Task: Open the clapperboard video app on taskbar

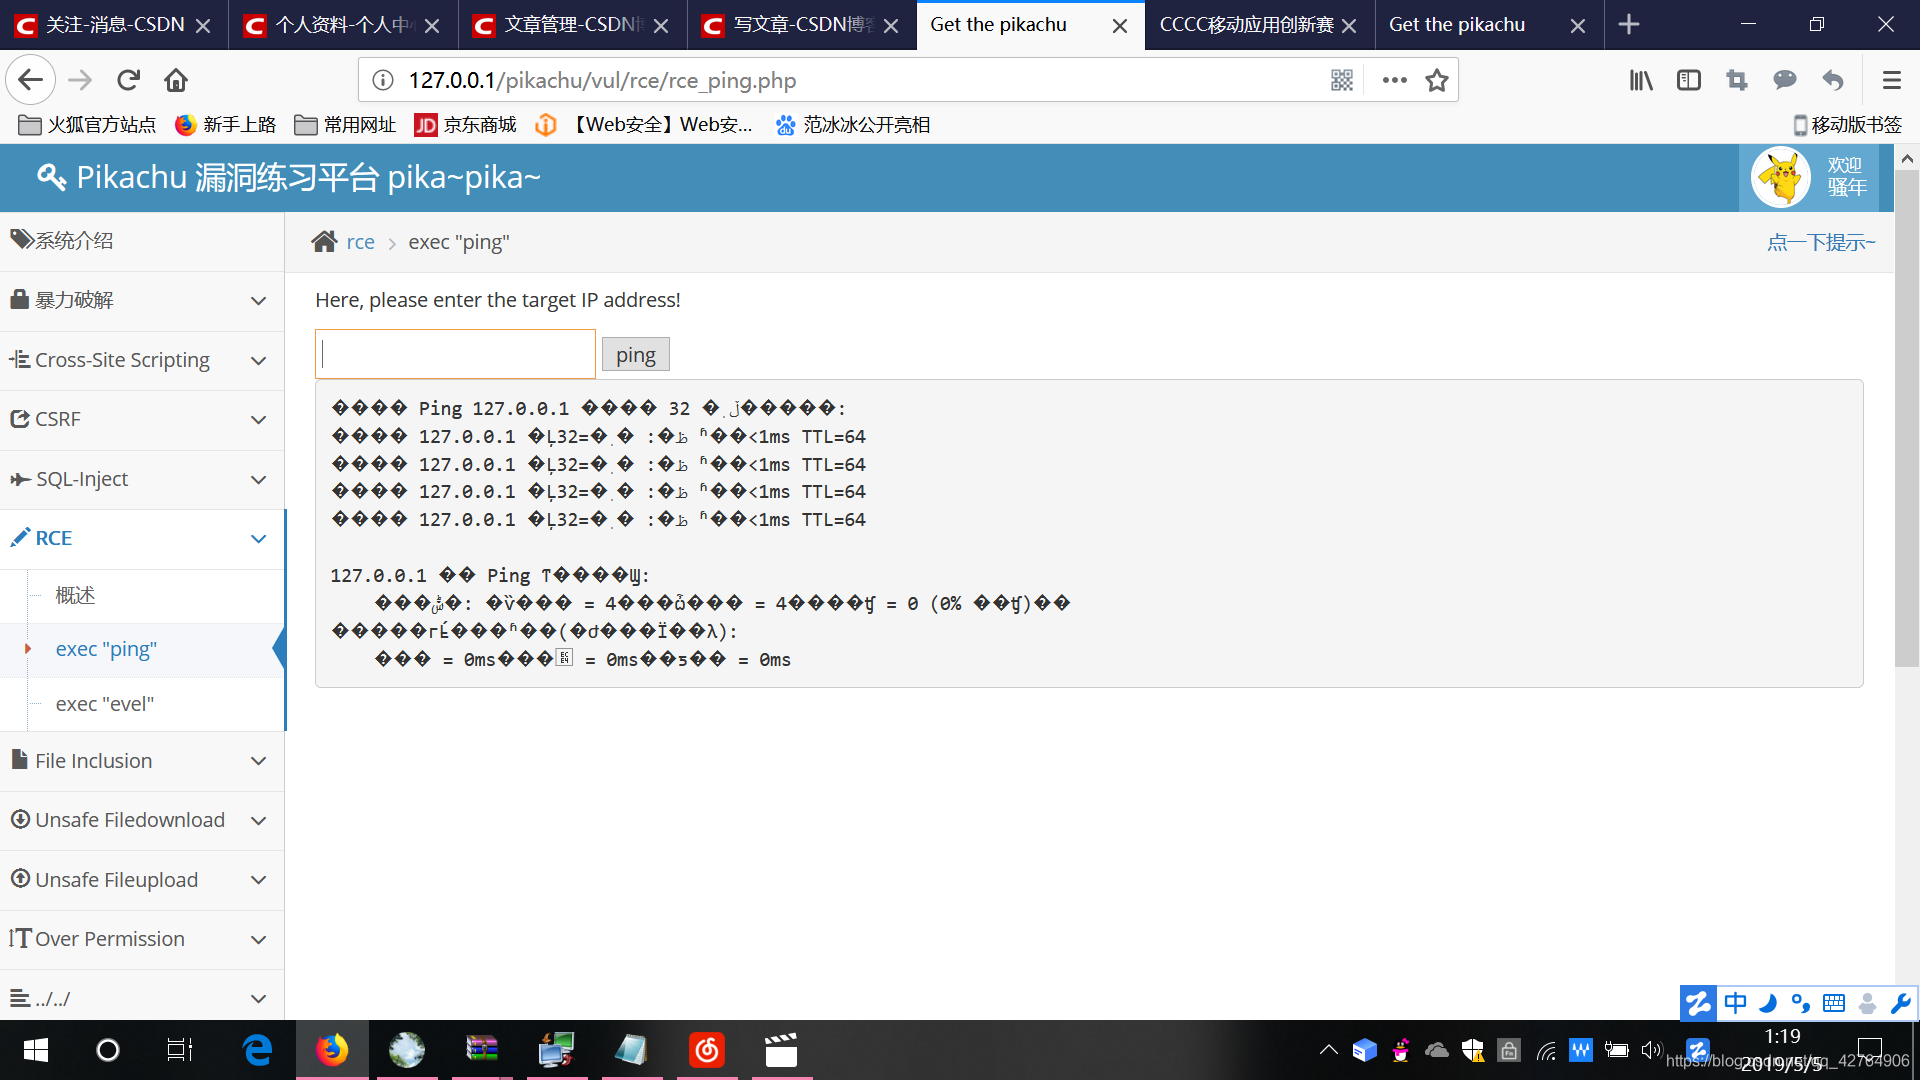Action: coord(781,1050)
